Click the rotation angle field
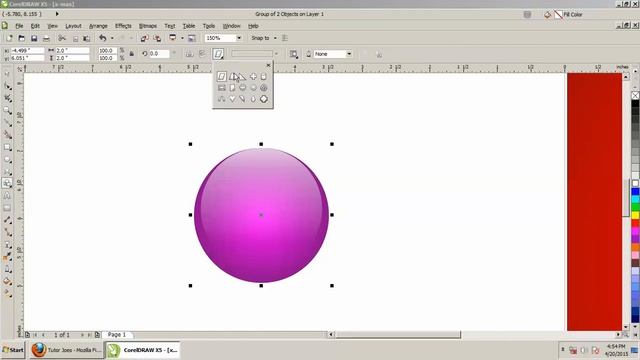Screen dimensions: 640x360 (159, 54)
